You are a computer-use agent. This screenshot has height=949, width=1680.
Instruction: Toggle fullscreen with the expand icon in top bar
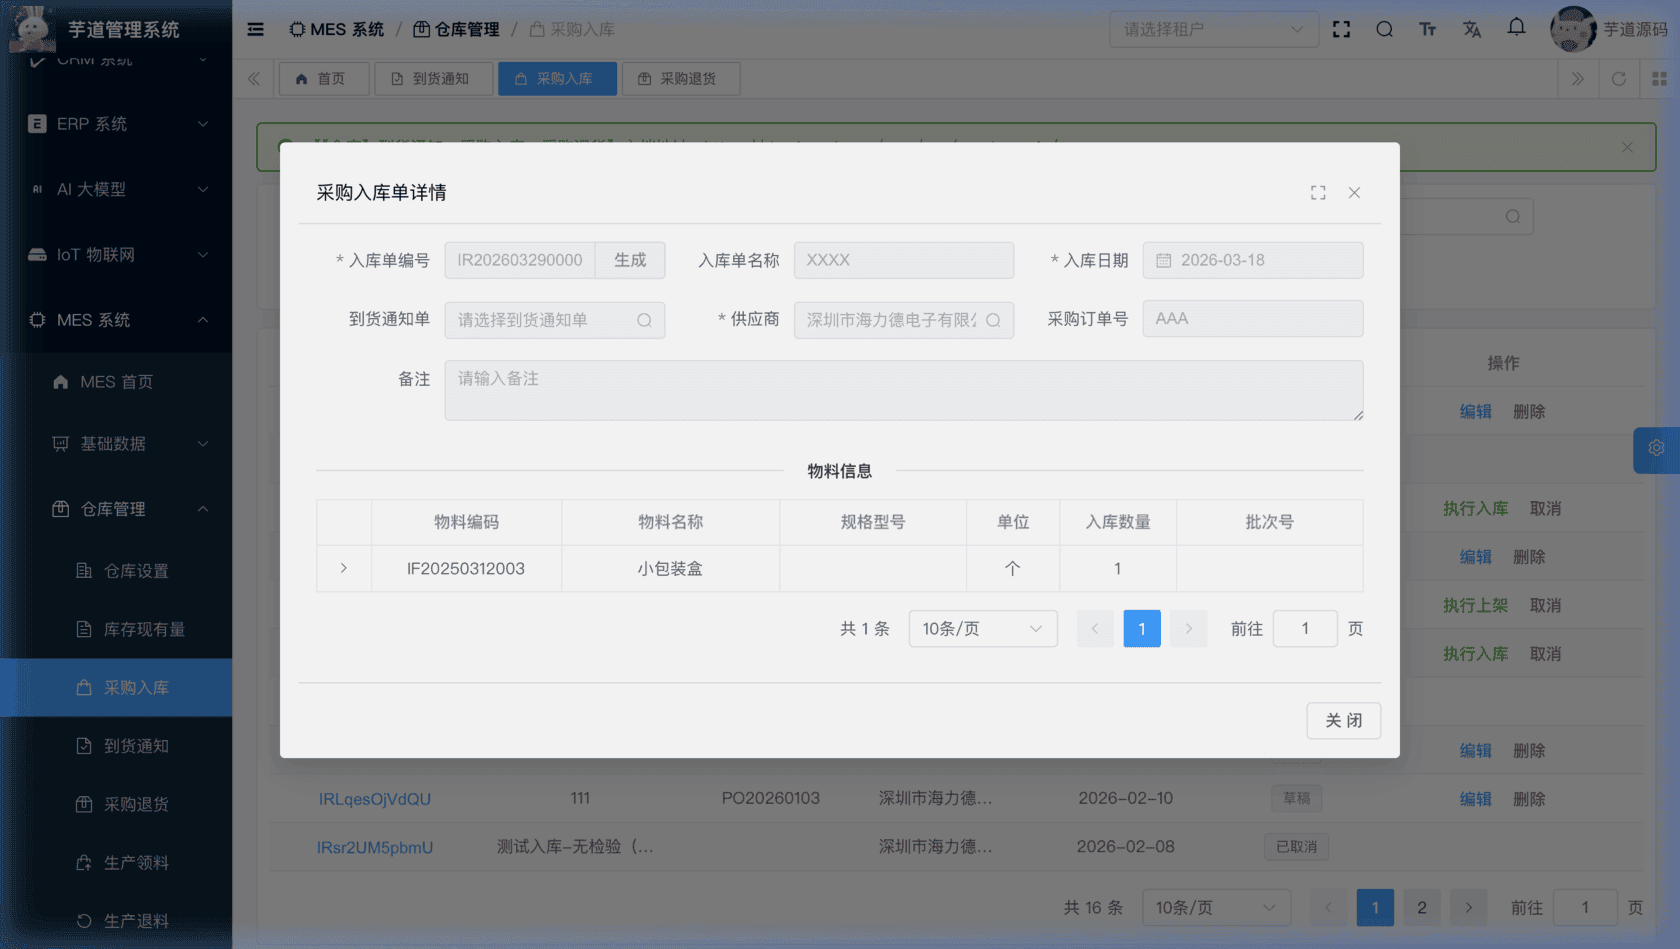1340,28
